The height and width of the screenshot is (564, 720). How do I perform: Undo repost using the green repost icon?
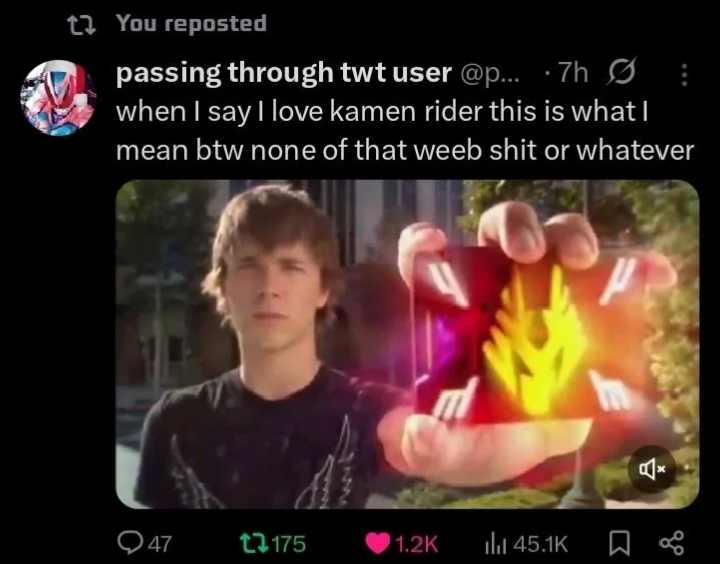tap(253, 544)
